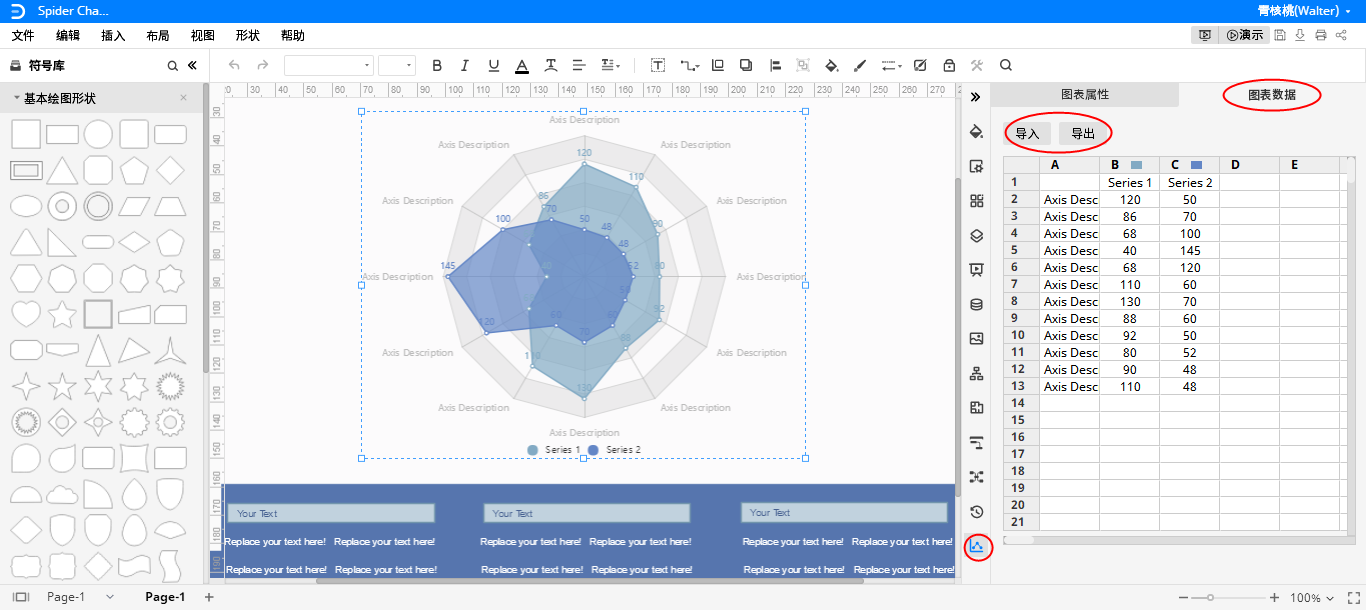Open the chart panel icon in right sidebar

[x=977, y=546]
